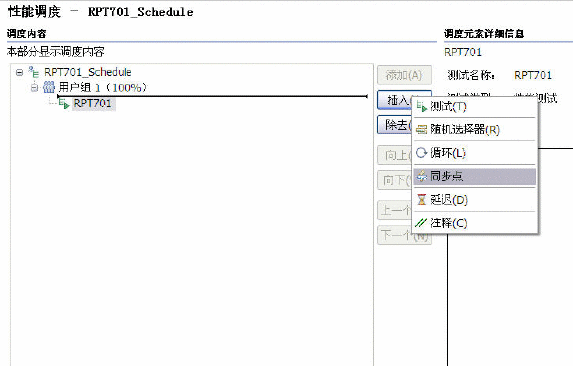Viewport: 573px width, 366px height.
Task: Click the 性能调度 - RPT701_Schedule title
Action: click(x=100, y=12)
